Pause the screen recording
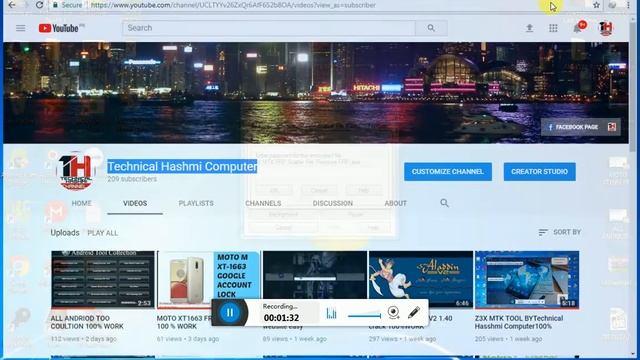This screenshot has width=640, height=360. (x=230, y=313)
